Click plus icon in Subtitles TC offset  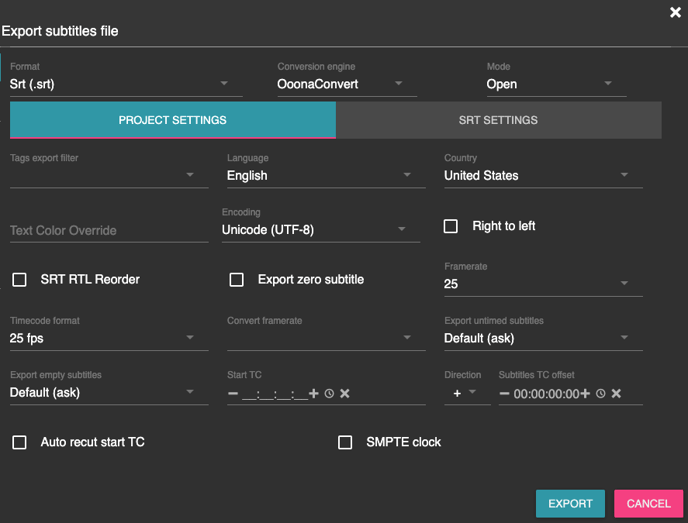585,394
